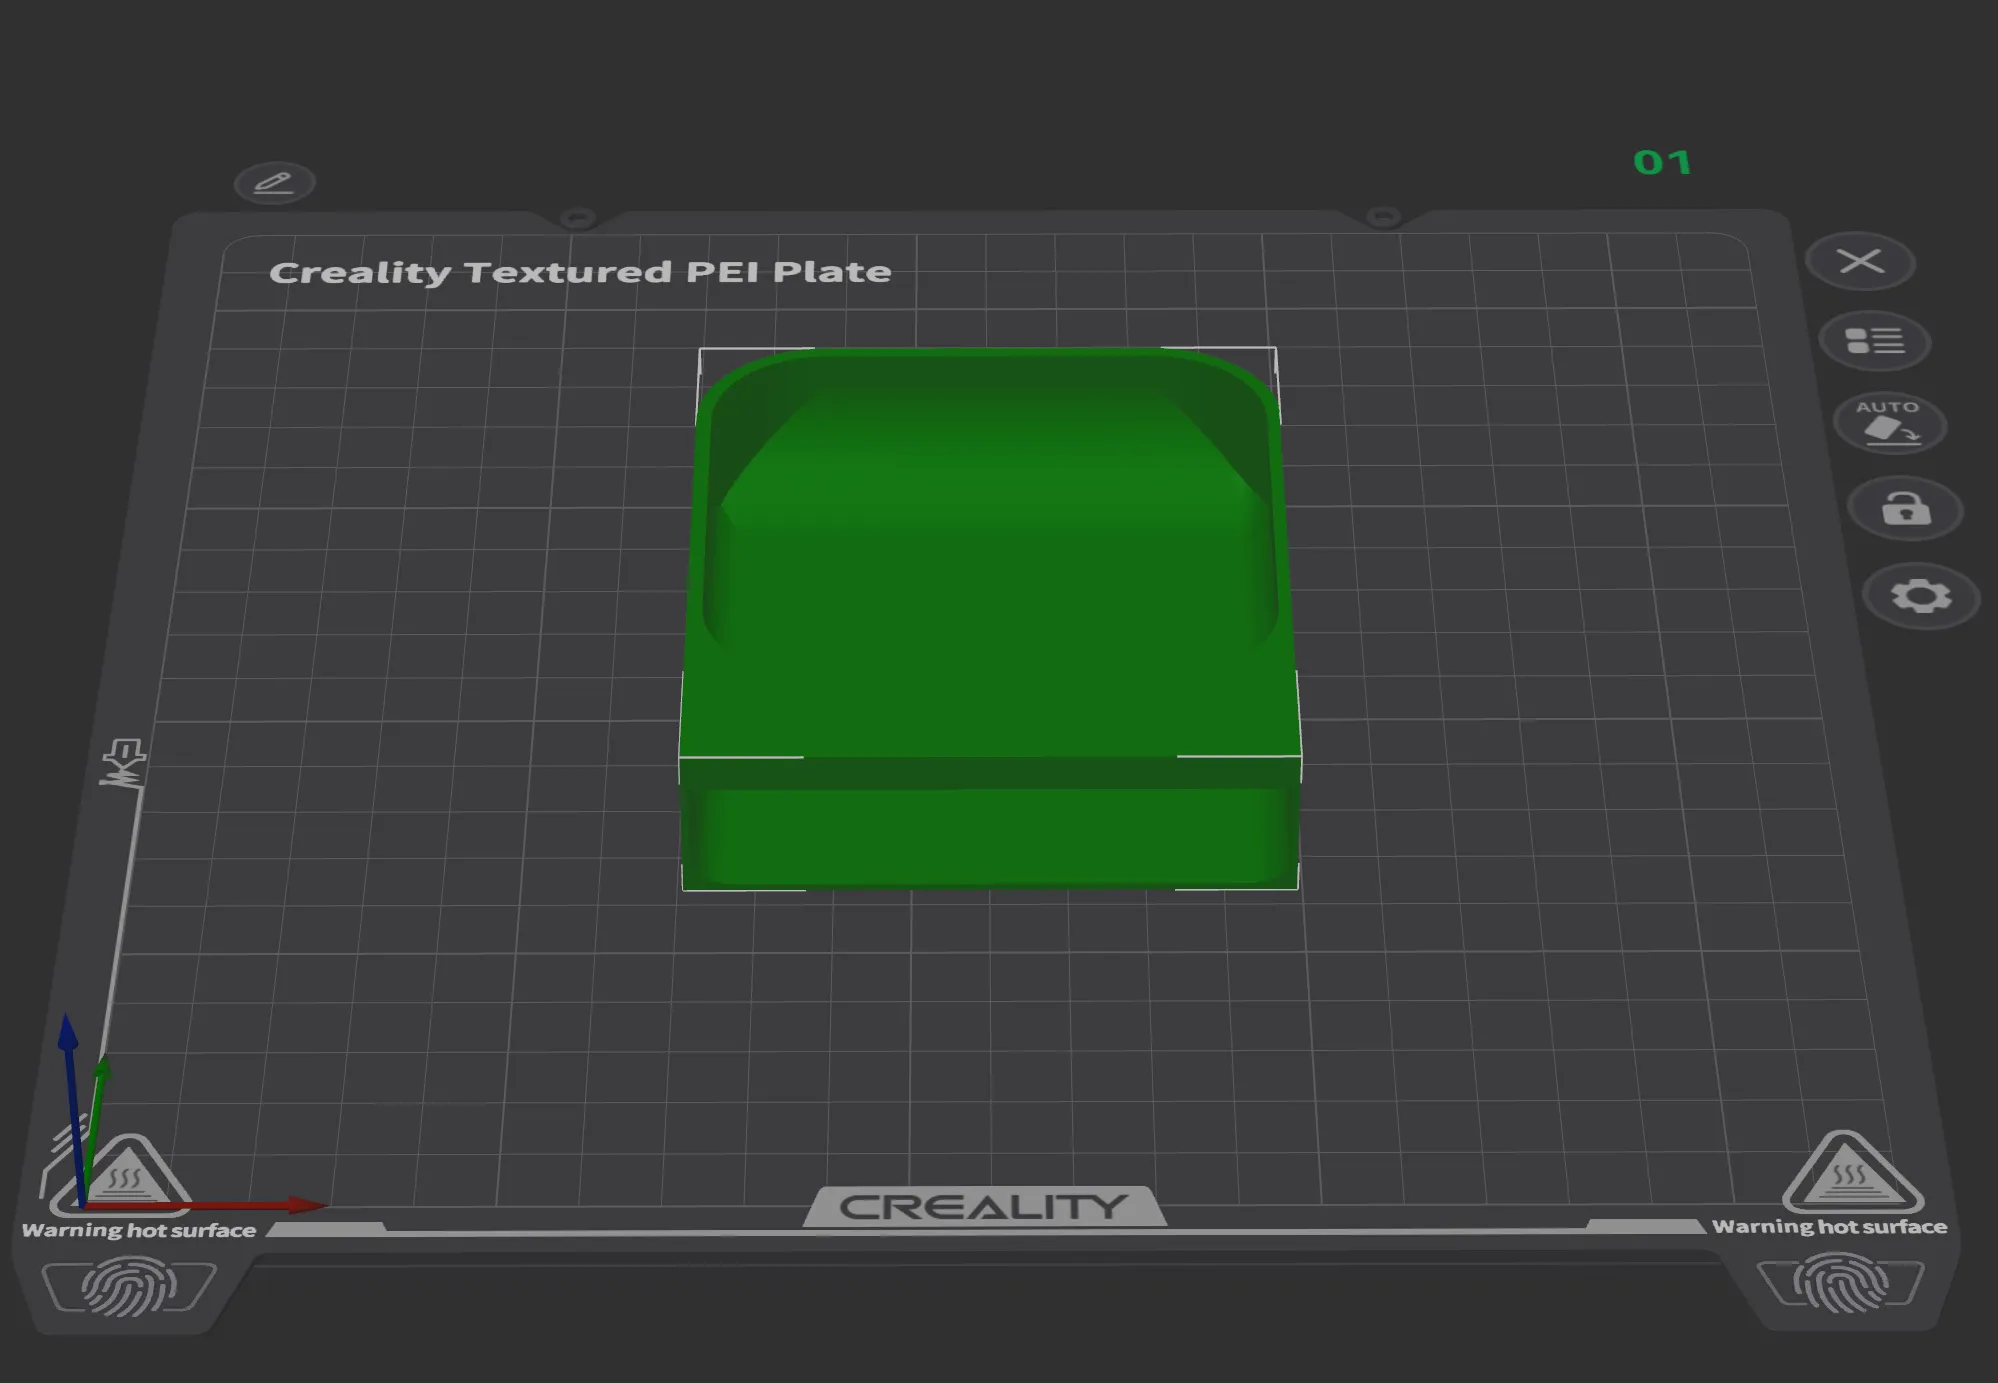The image size is (1998, 1383).
Task: Click the Creality Textured PEI Plate label
Action: 580,272
